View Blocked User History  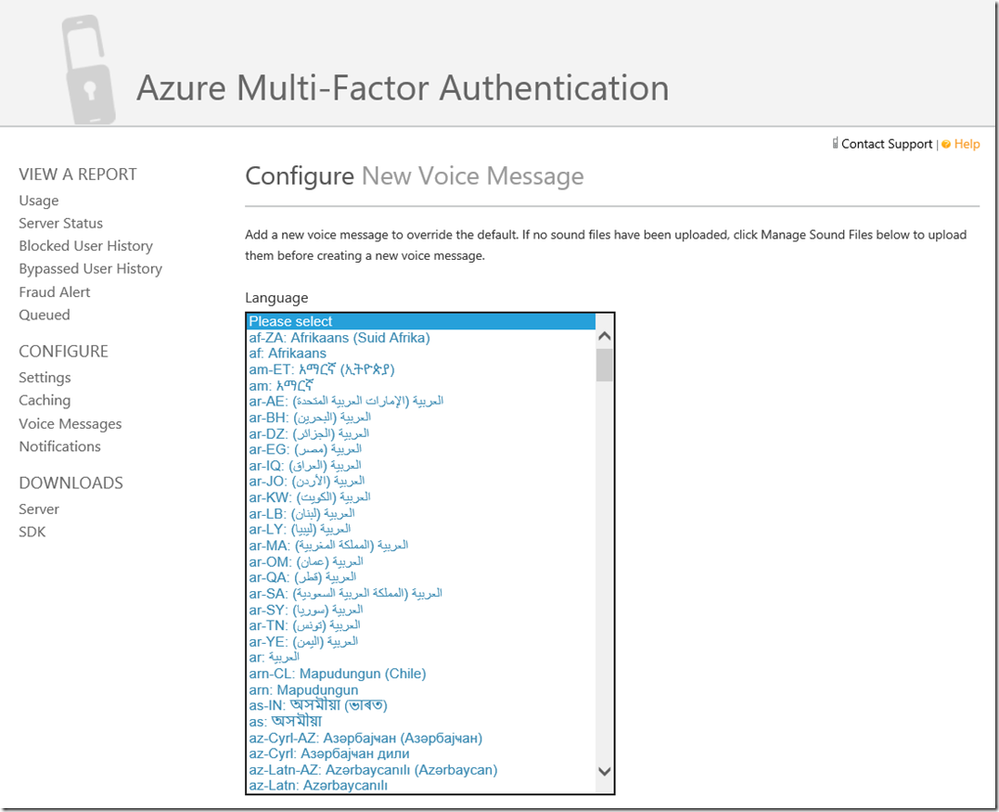(86, 246)
